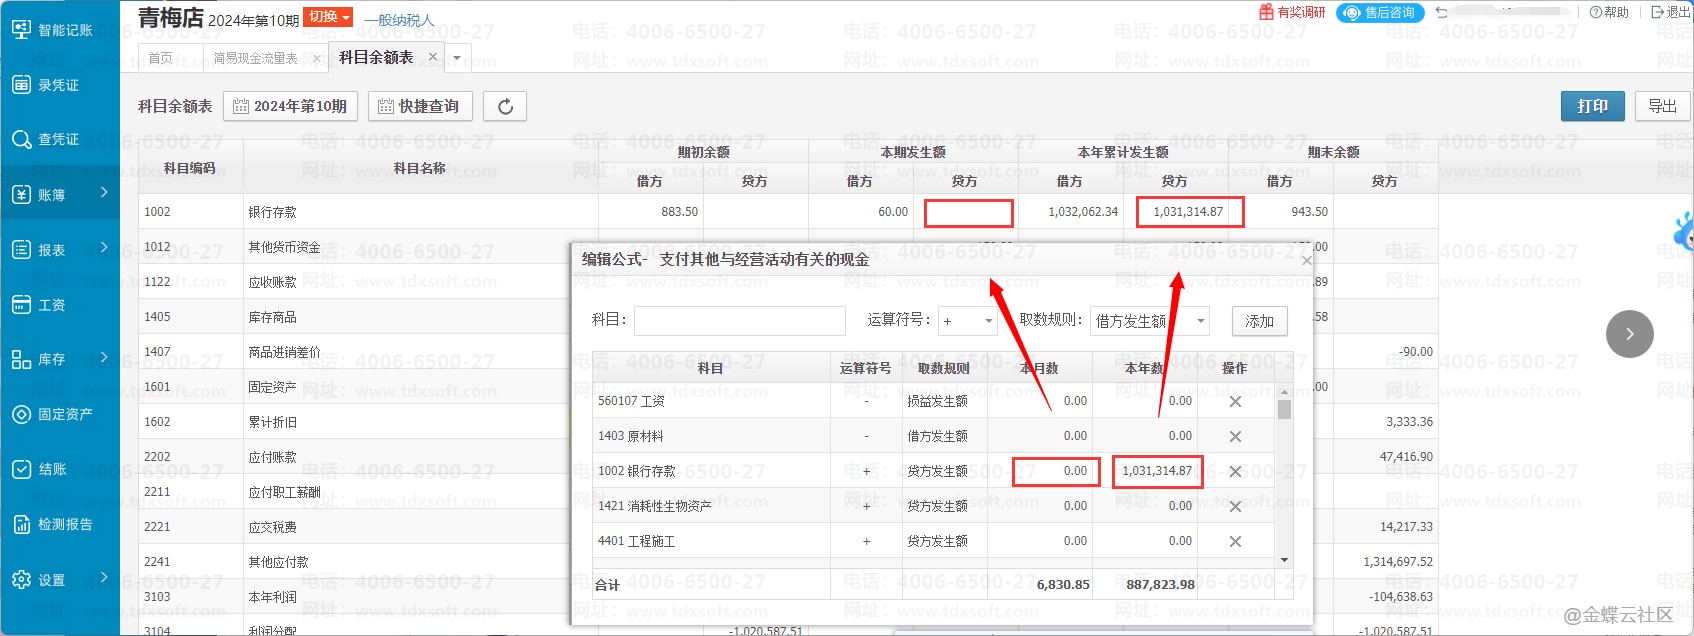Screen dimensions: 1694x636
Task: Open the tab list dropdown arrow
Action: [457, 58]
